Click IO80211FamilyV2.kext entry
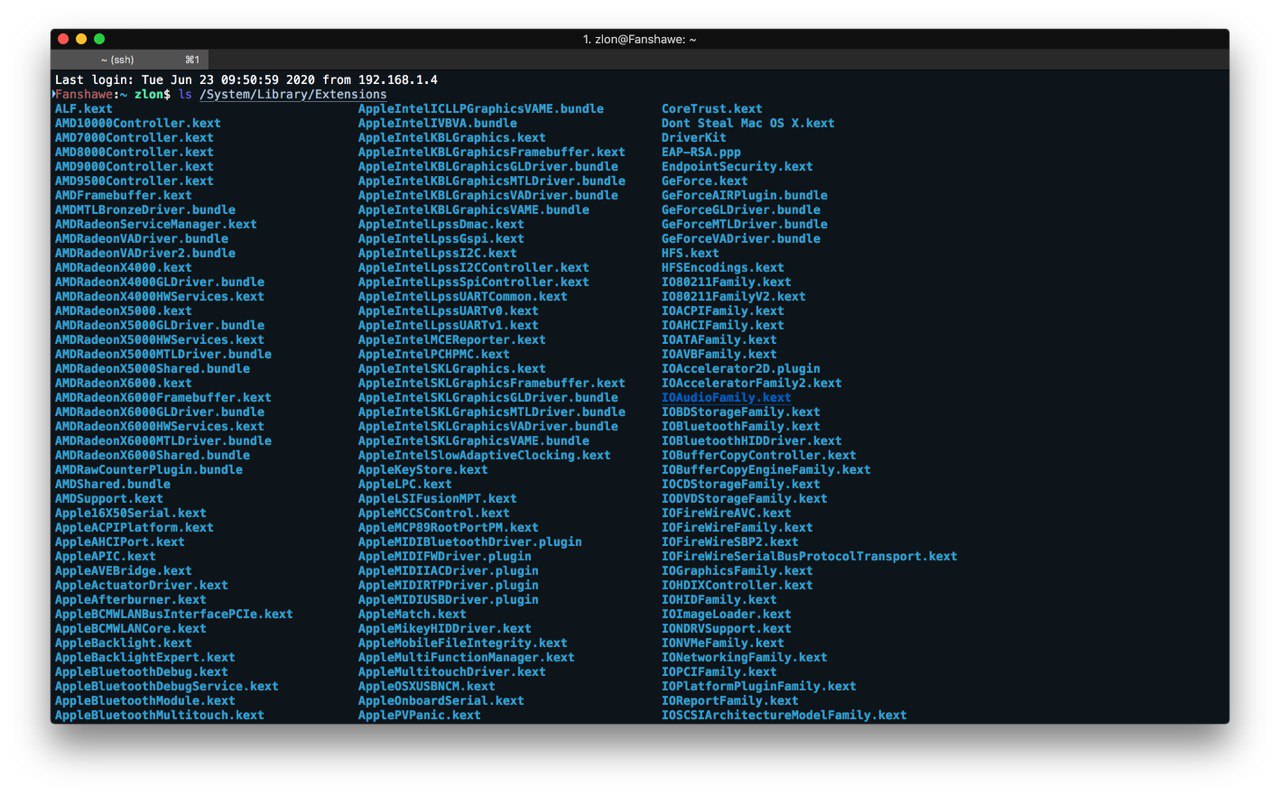Image resolution: width=1280 pixels, height=796 pixels. pos(733,297)
